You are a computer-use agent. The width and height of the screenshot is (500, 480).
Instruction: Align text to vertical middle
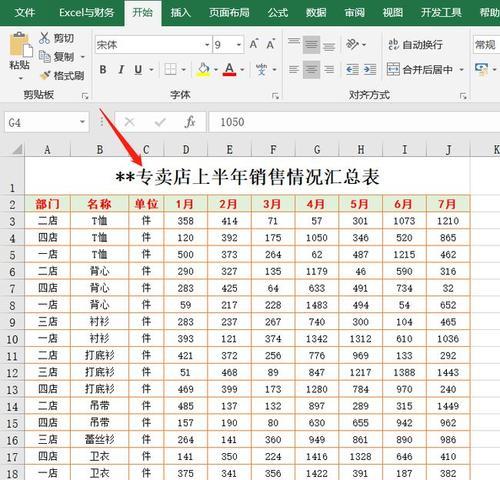311,45
